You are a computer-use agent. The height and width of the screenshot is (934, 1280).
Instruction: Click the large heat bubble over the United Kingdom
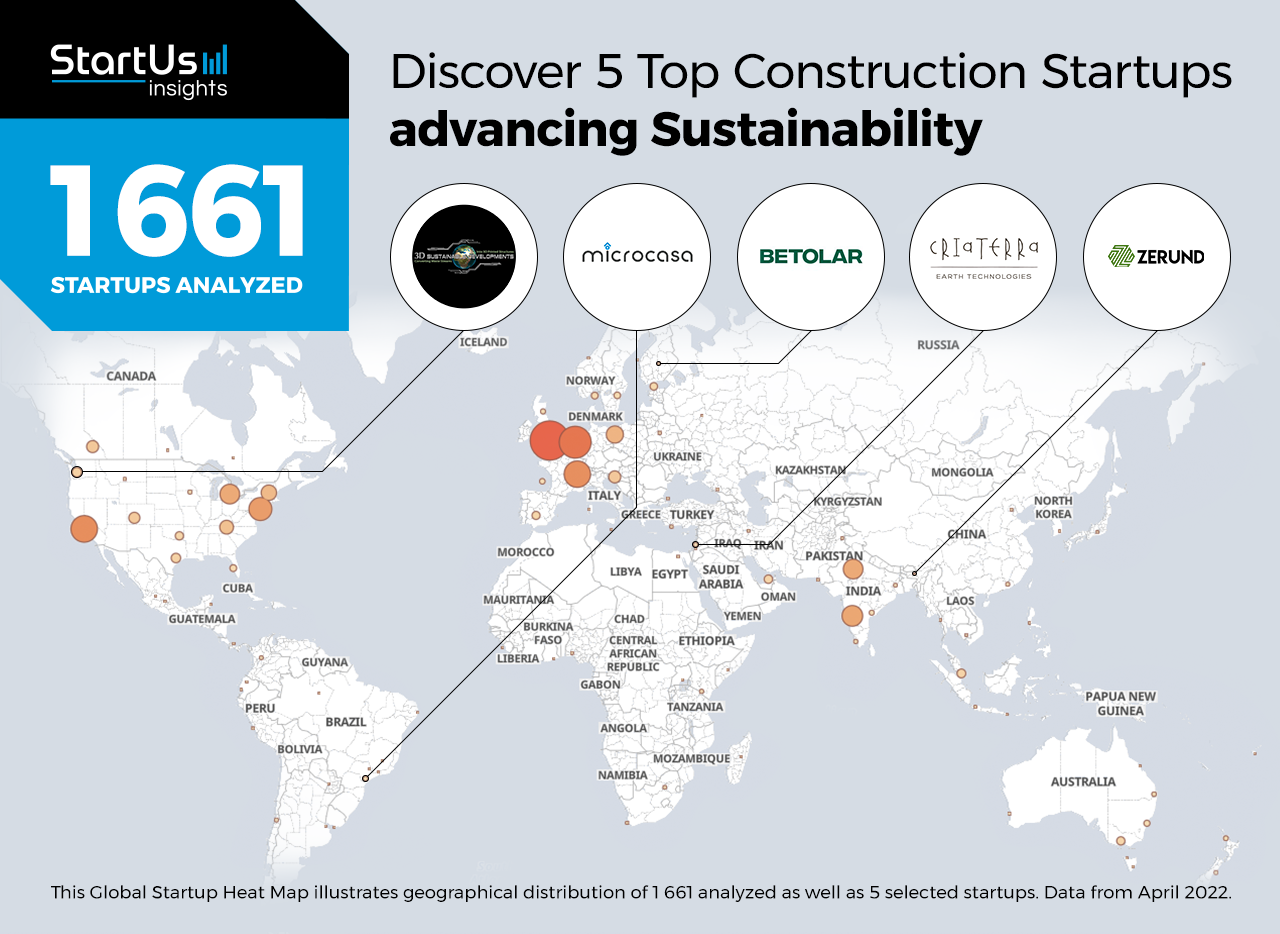click(x=548, y=441)
